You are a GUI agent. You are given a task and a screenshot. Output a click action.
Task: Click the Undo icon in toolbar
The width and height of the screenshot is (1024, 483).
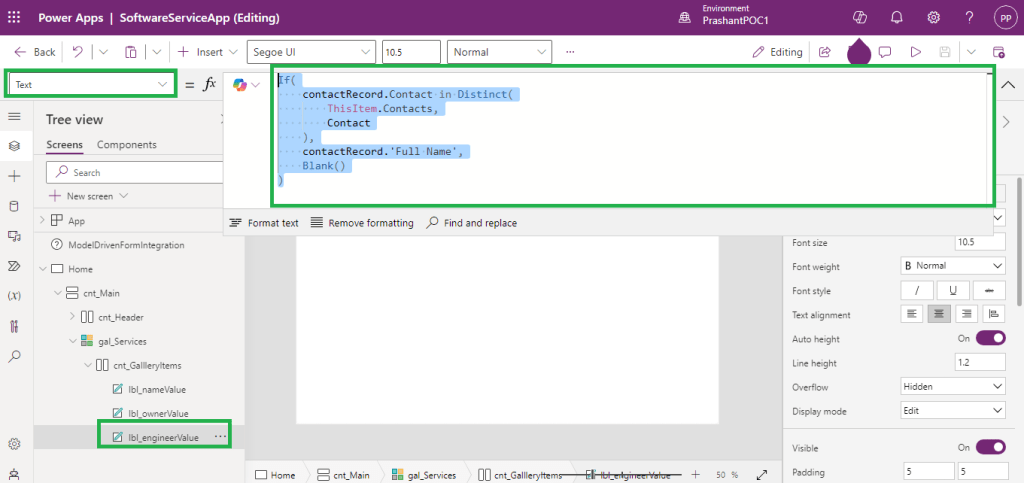(78, 52)
